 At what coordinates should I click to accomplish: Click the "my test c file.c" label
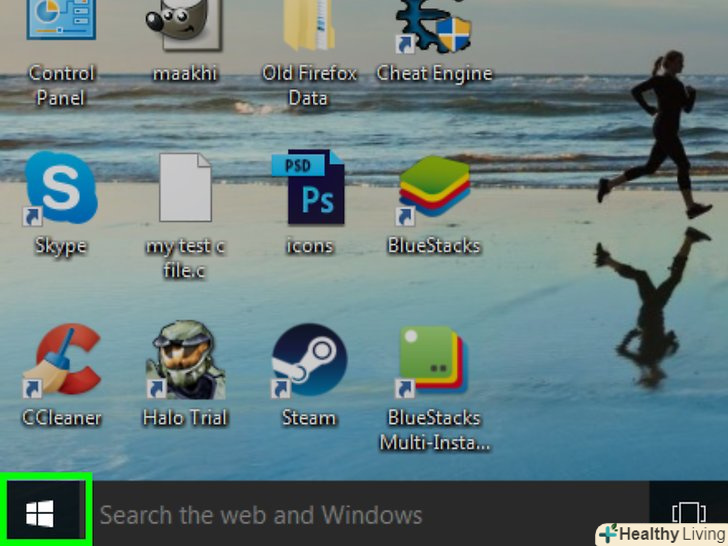tap(185, 258)
